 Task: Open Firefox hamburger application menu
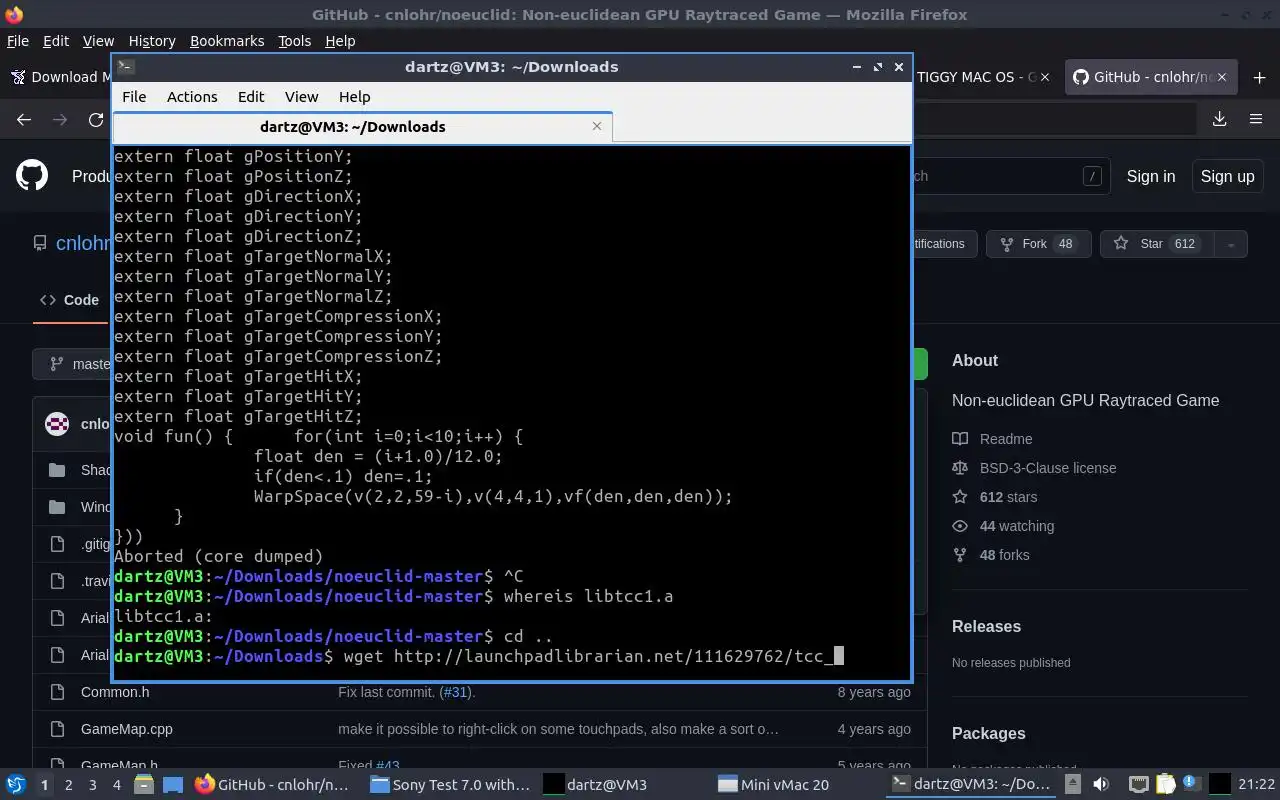tap(1256, 119)
